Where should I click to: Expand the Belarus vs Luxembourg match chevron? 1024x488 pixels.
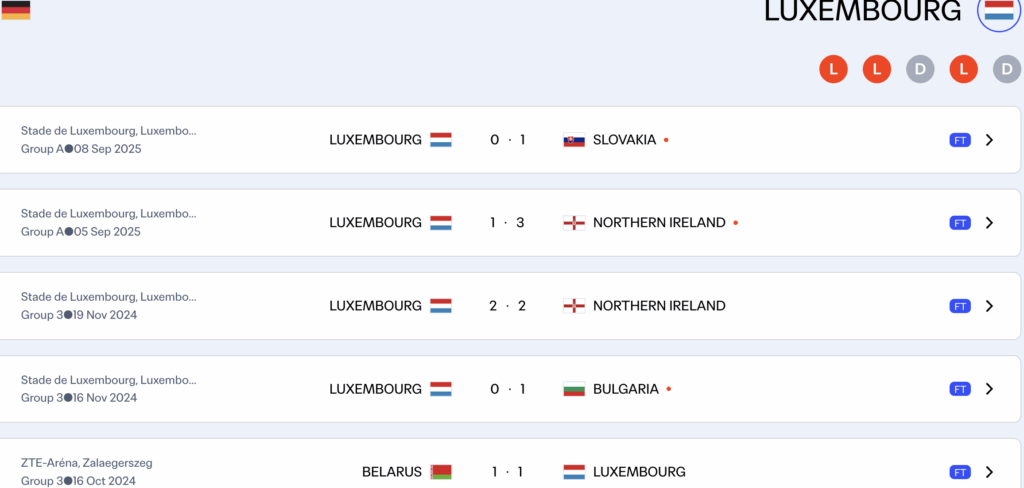pos(989,472)
